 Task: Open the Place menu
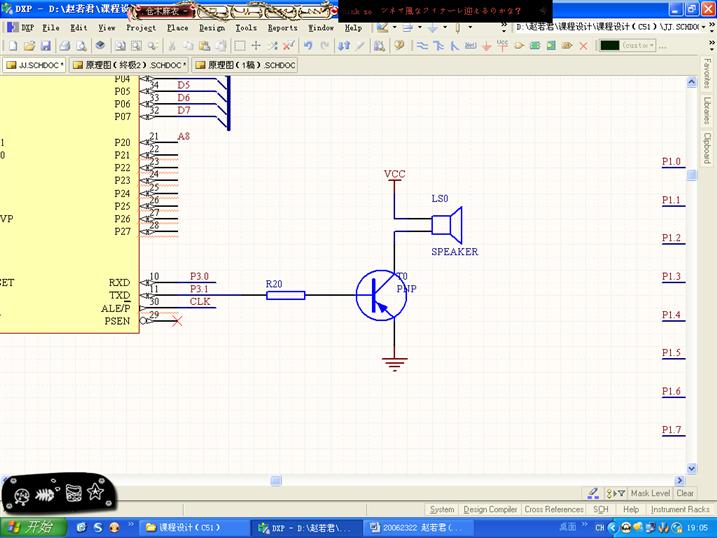[177, 28]
